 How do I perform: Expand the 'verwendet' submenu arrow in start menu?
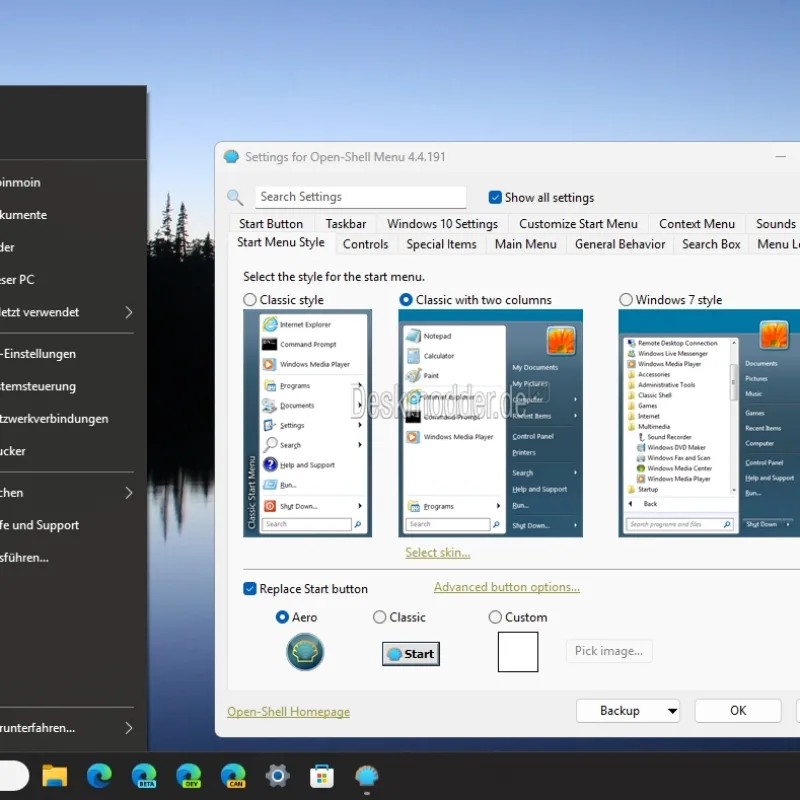point(129,312)
